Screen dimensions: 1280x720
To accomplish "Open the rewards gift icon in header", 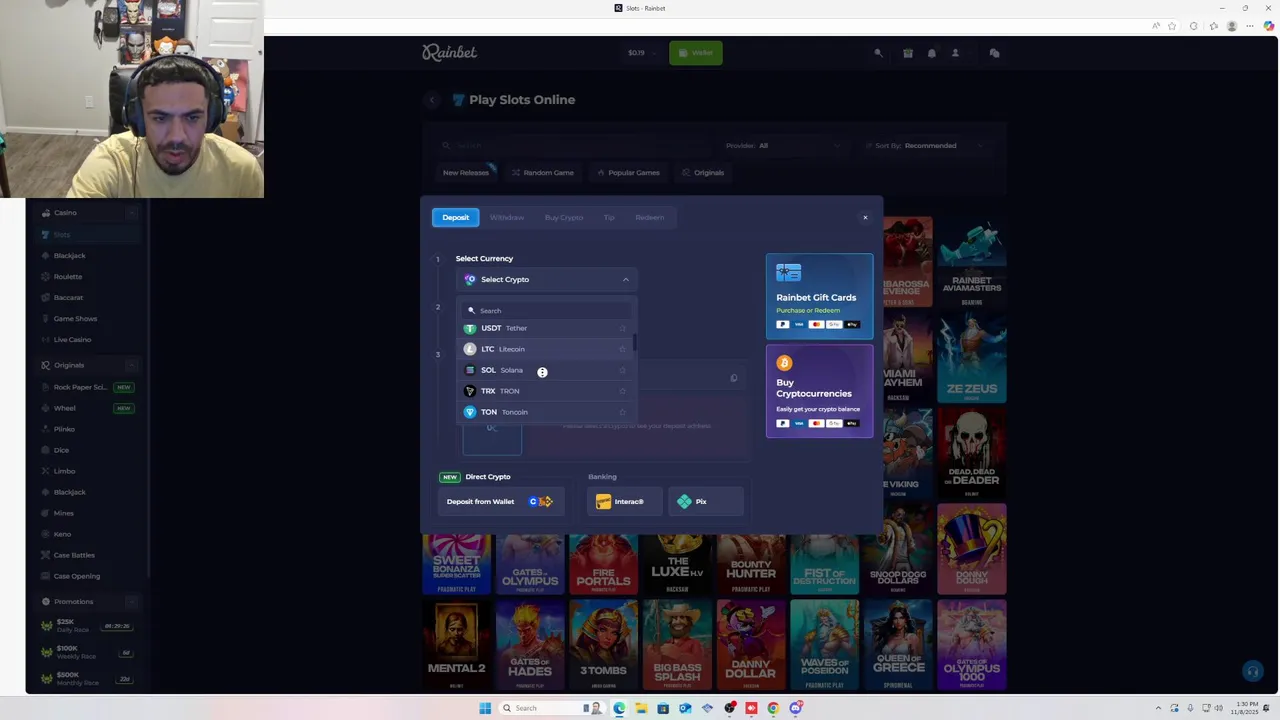I will [908, 53].
